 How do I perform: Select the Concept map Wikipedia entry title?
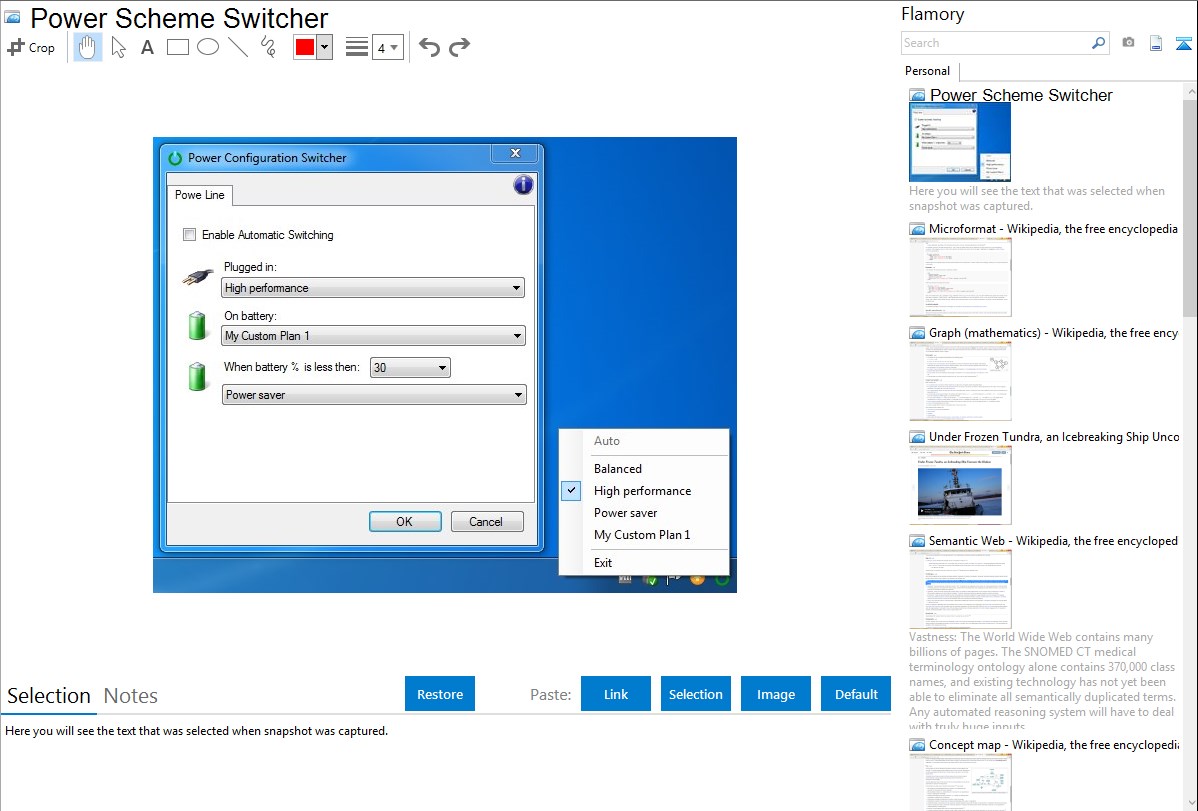pyautogui.click(x=1053, y=745)
